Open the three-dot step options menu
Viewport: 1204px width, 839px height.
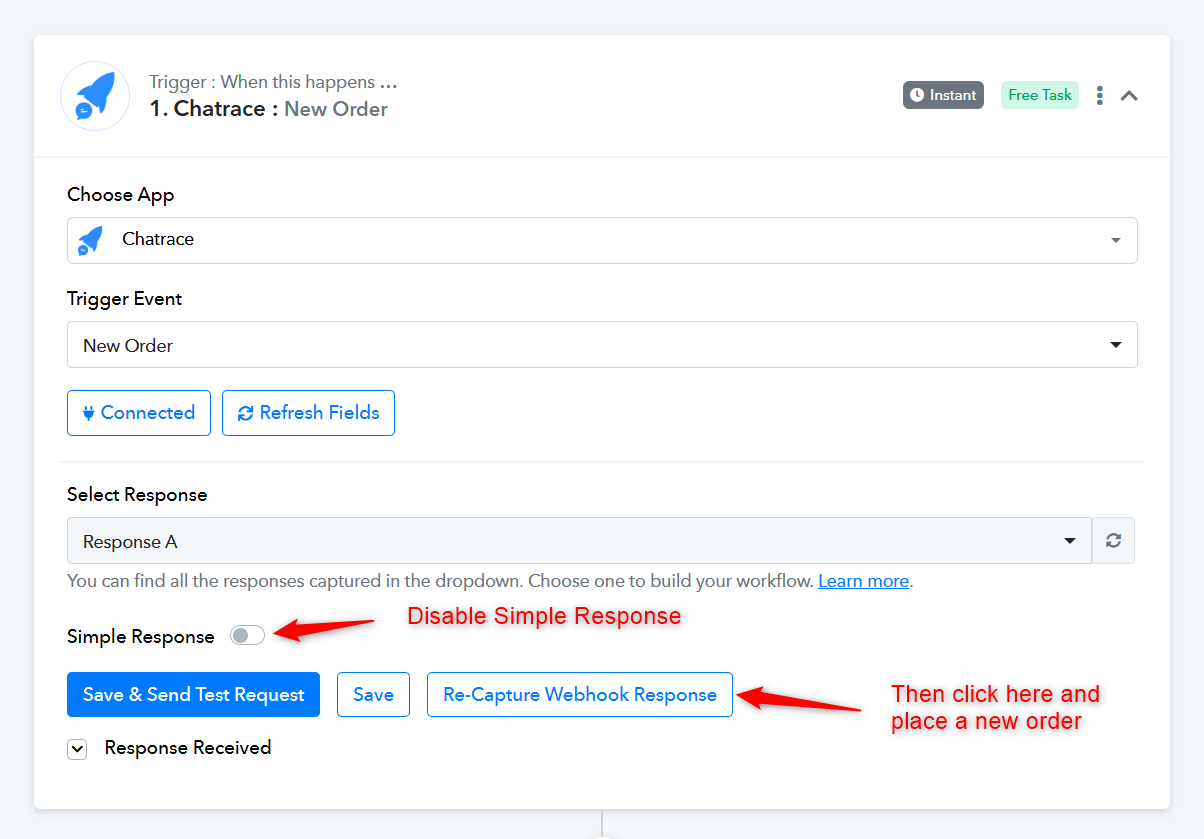click(x=1100, y=95)
